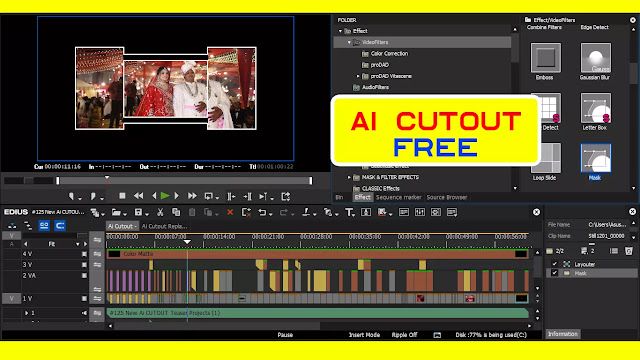The width and height of the screenshot is (640, 360).
Task: Open effect settings list icon in Information panel
Action: point(613,251)
